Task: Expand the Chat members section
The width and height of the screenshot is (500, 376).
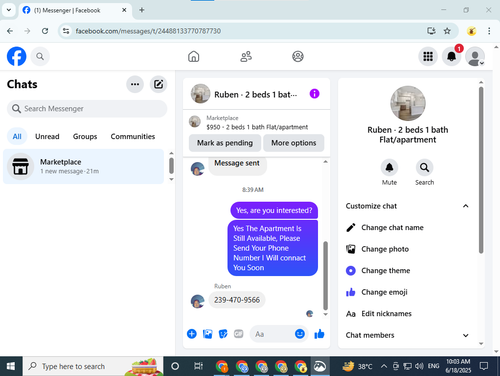Action: click(407, 335)
